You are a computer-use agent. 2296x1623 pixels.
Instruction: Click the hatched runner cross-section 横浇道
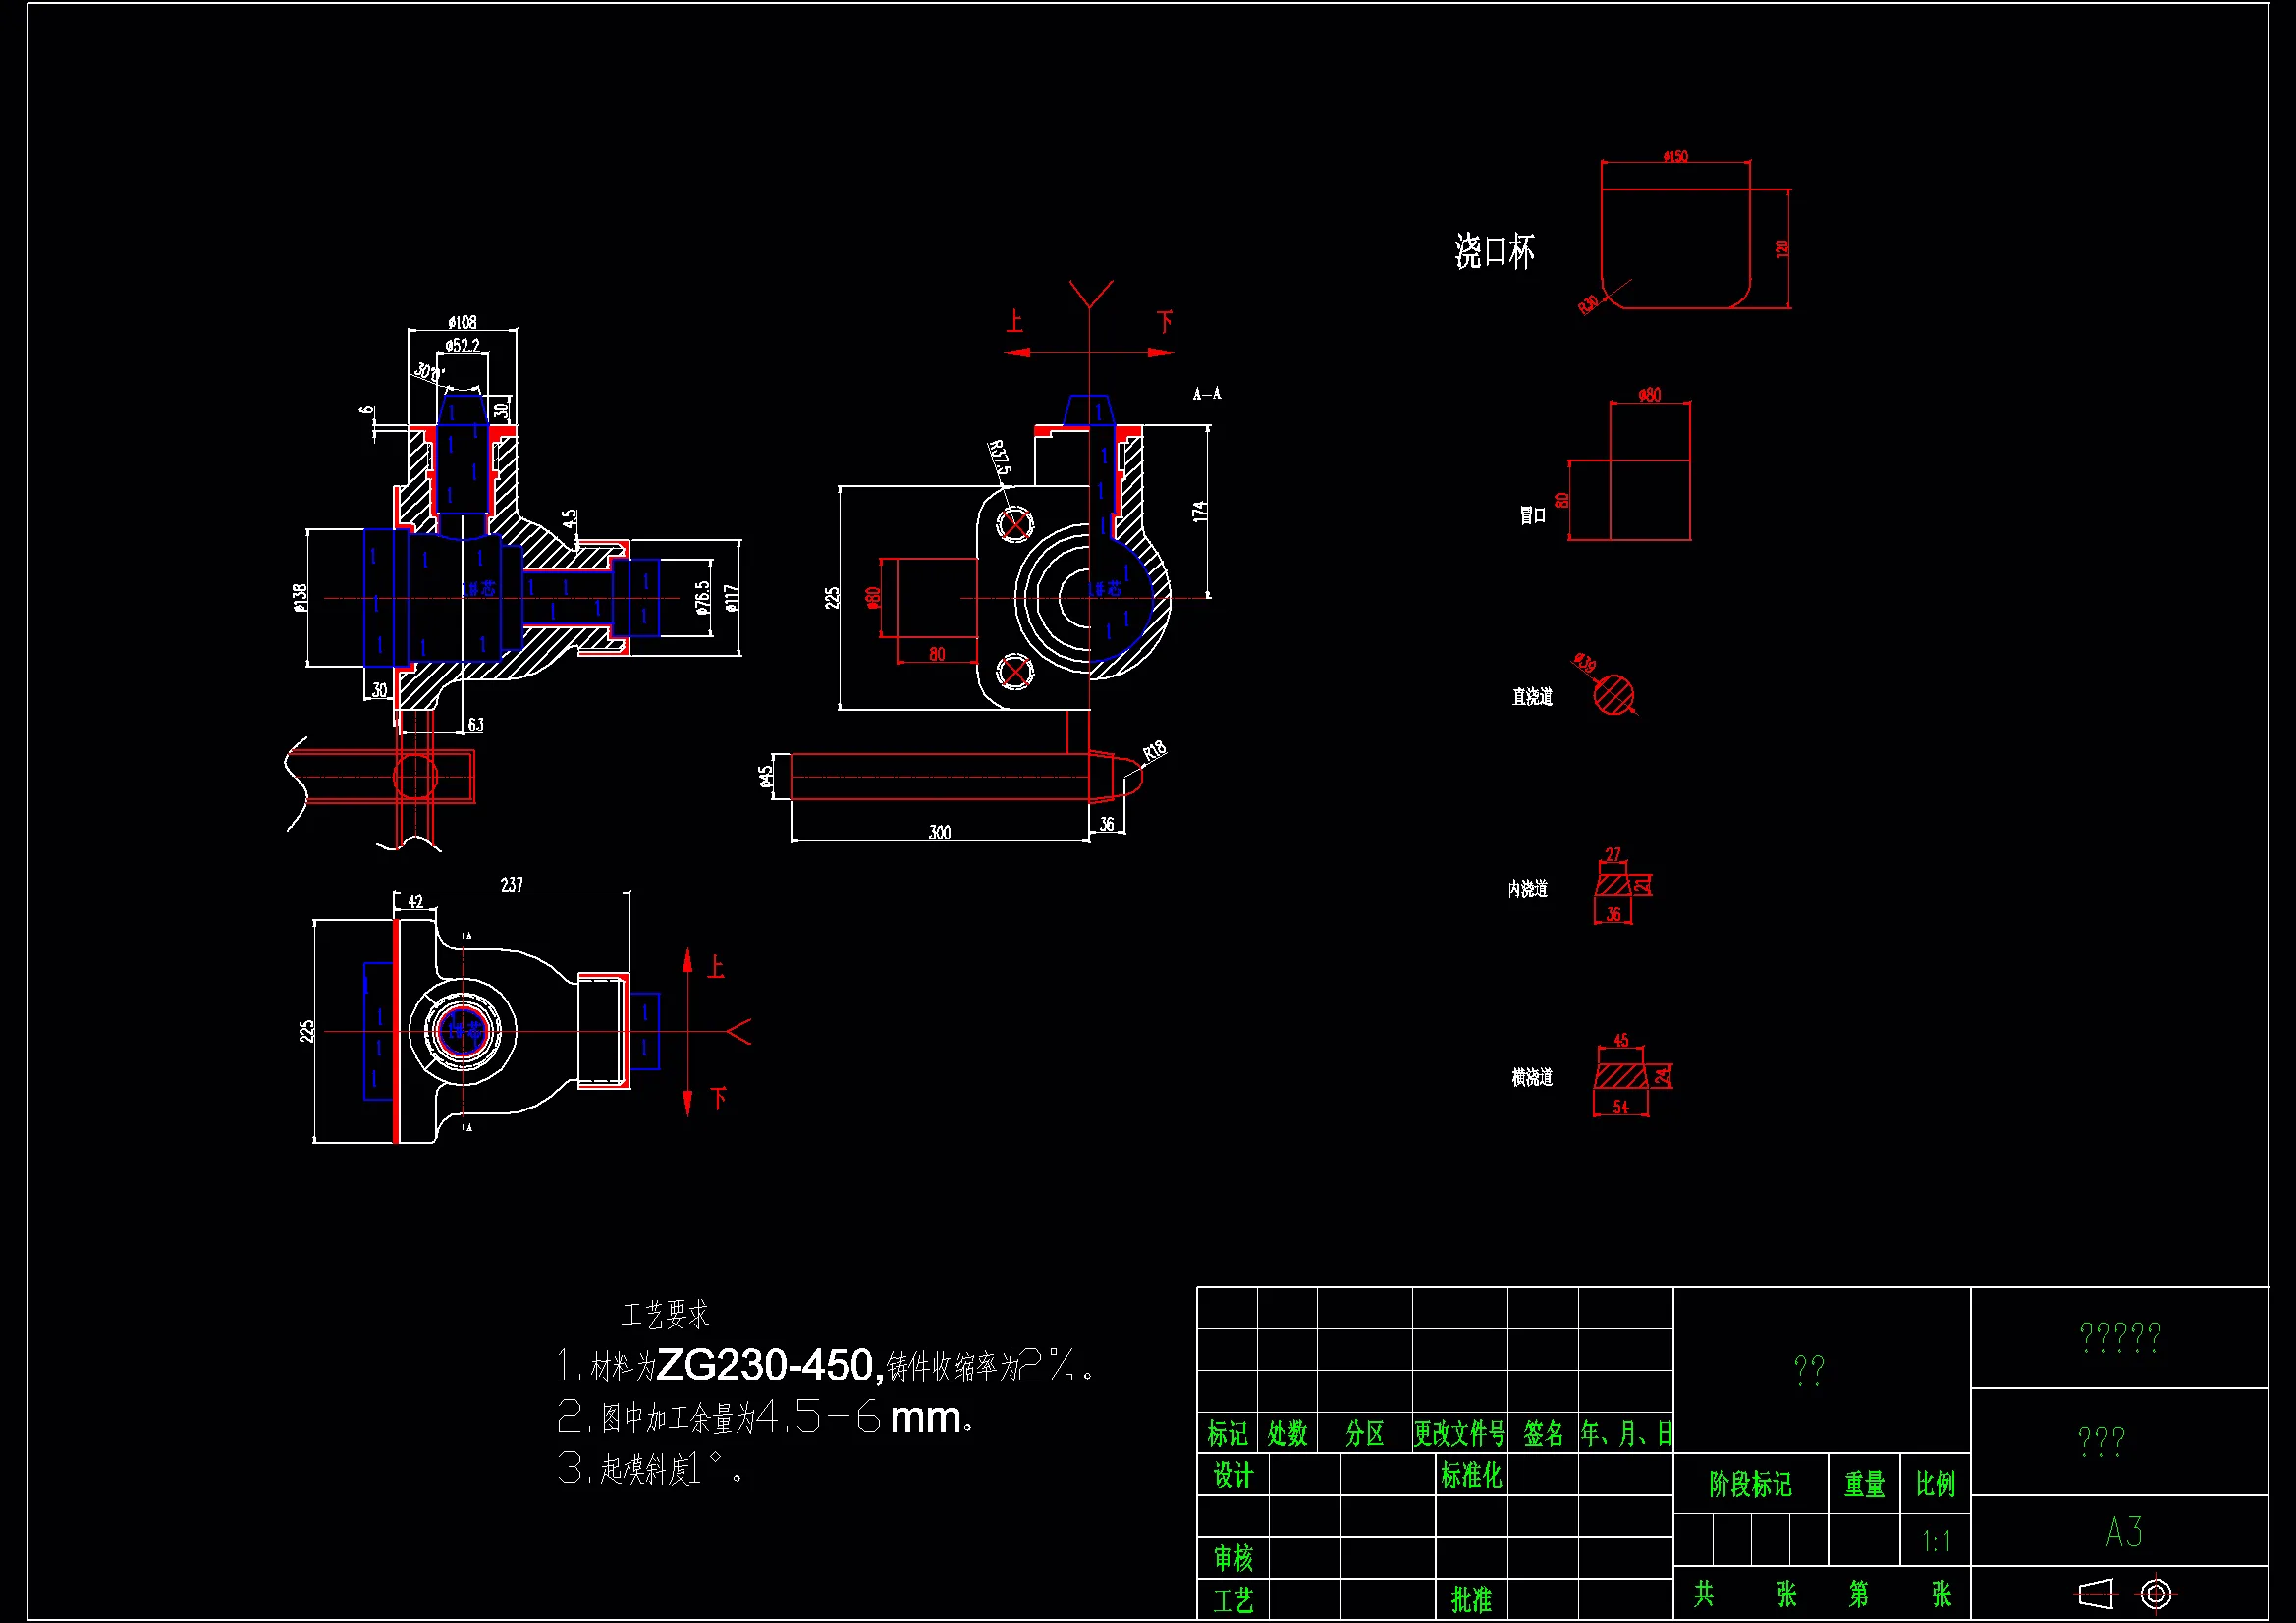1620,1076
